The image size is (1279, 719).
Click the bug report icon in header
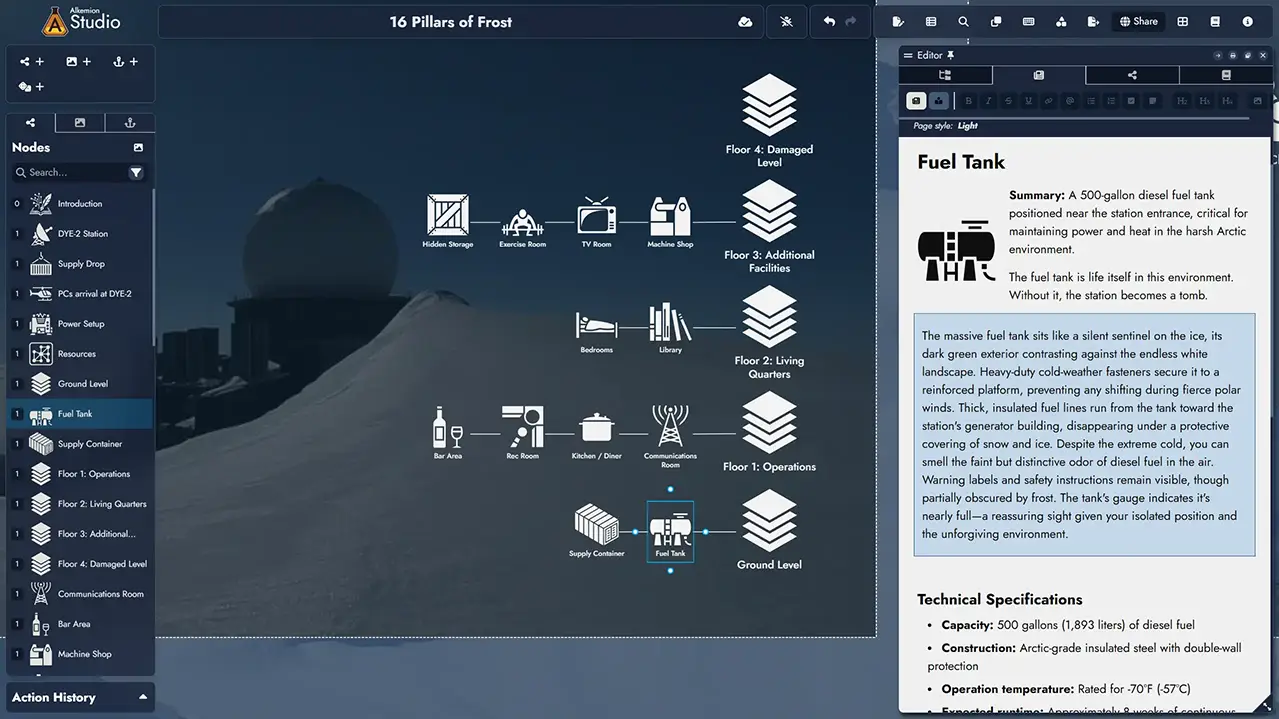[x=787, y=21]
